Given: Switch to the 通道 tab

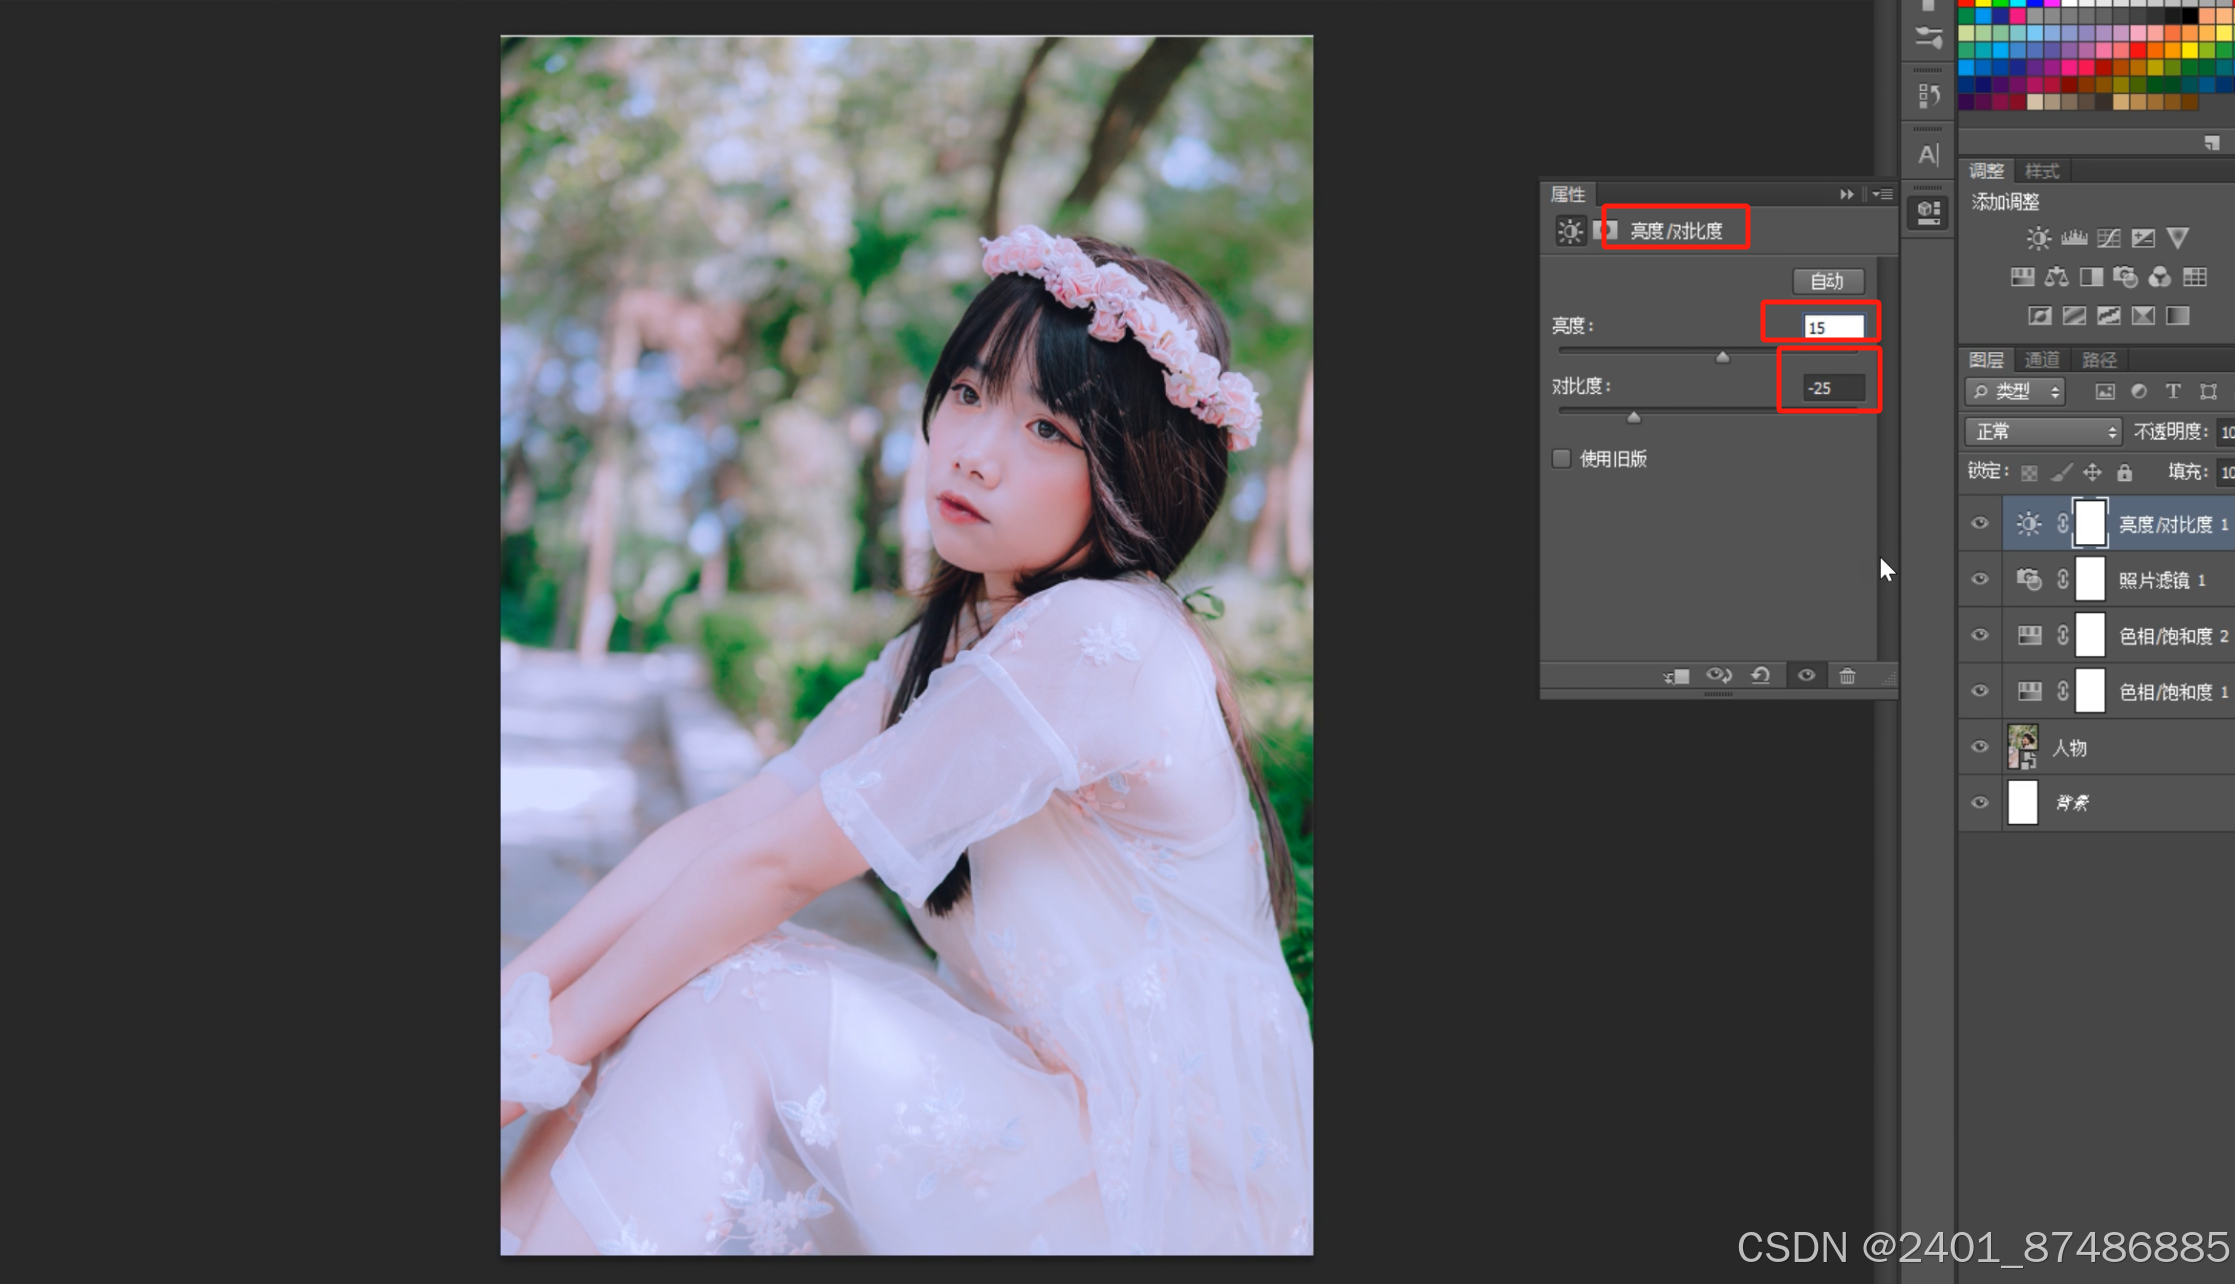Looking at the screenshot, I should click(2041, 360).
